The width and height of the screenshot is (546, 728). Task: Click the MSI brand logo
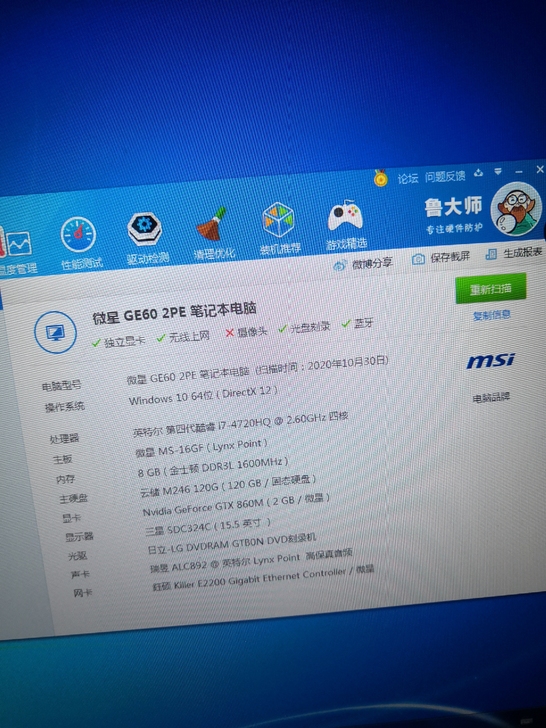click(x=490, y=361)
